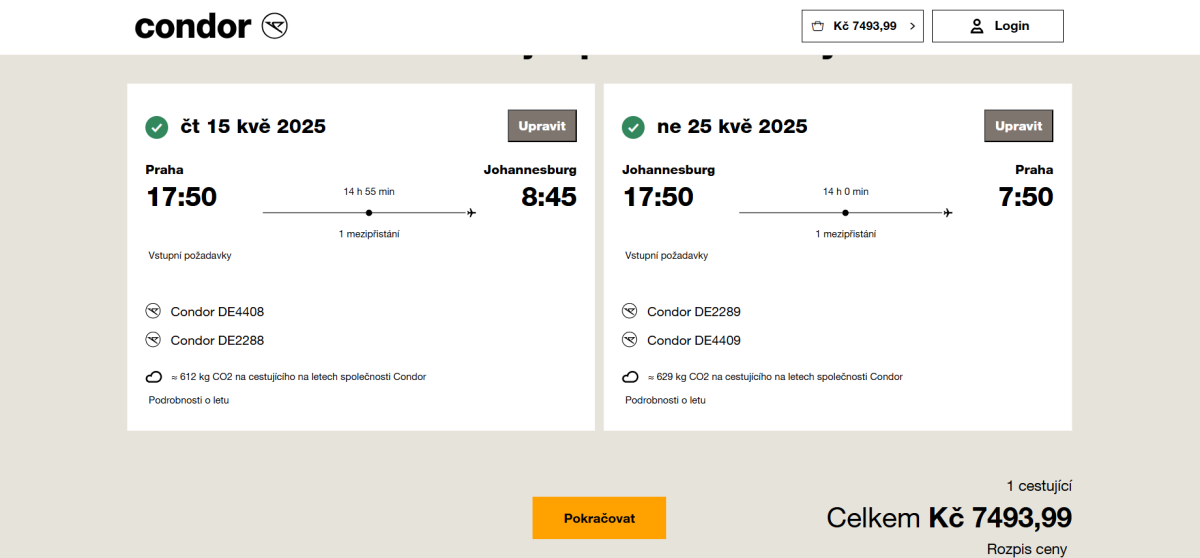Click the Condor icon beside DE4408

point(153,311)
